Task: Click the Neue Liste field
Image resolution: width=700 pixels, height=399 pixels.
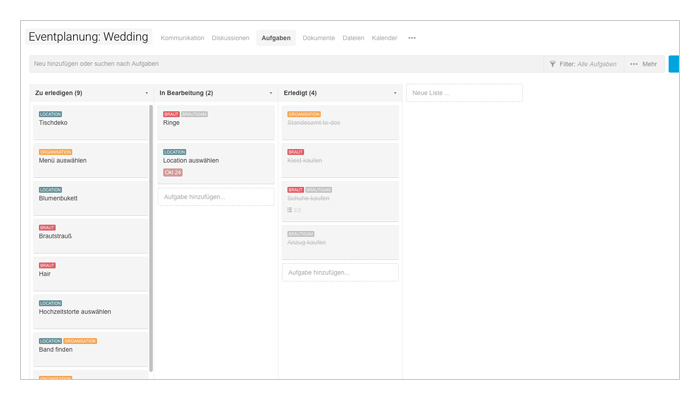Action: click(x=464, y=93)
